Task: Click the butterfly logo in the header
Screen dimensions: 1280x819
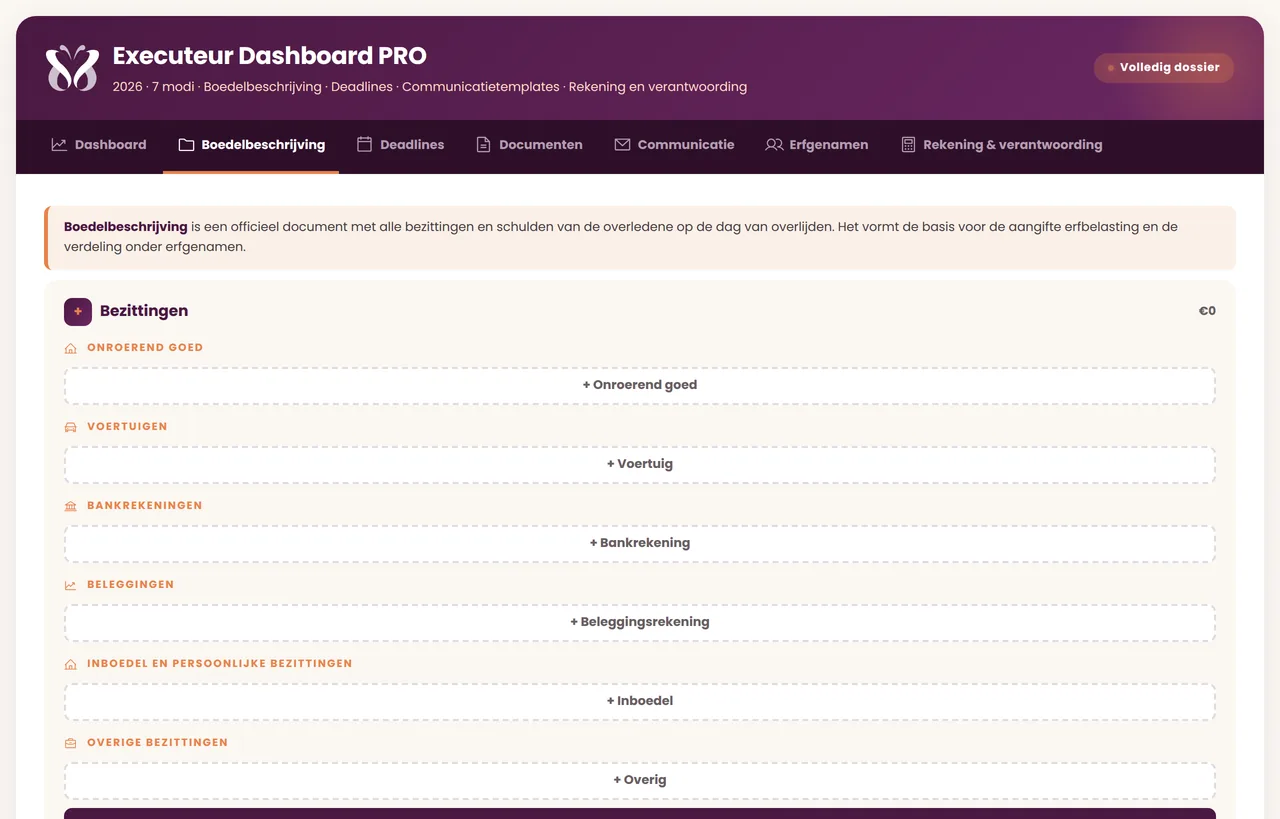Action: coord(72,68)
